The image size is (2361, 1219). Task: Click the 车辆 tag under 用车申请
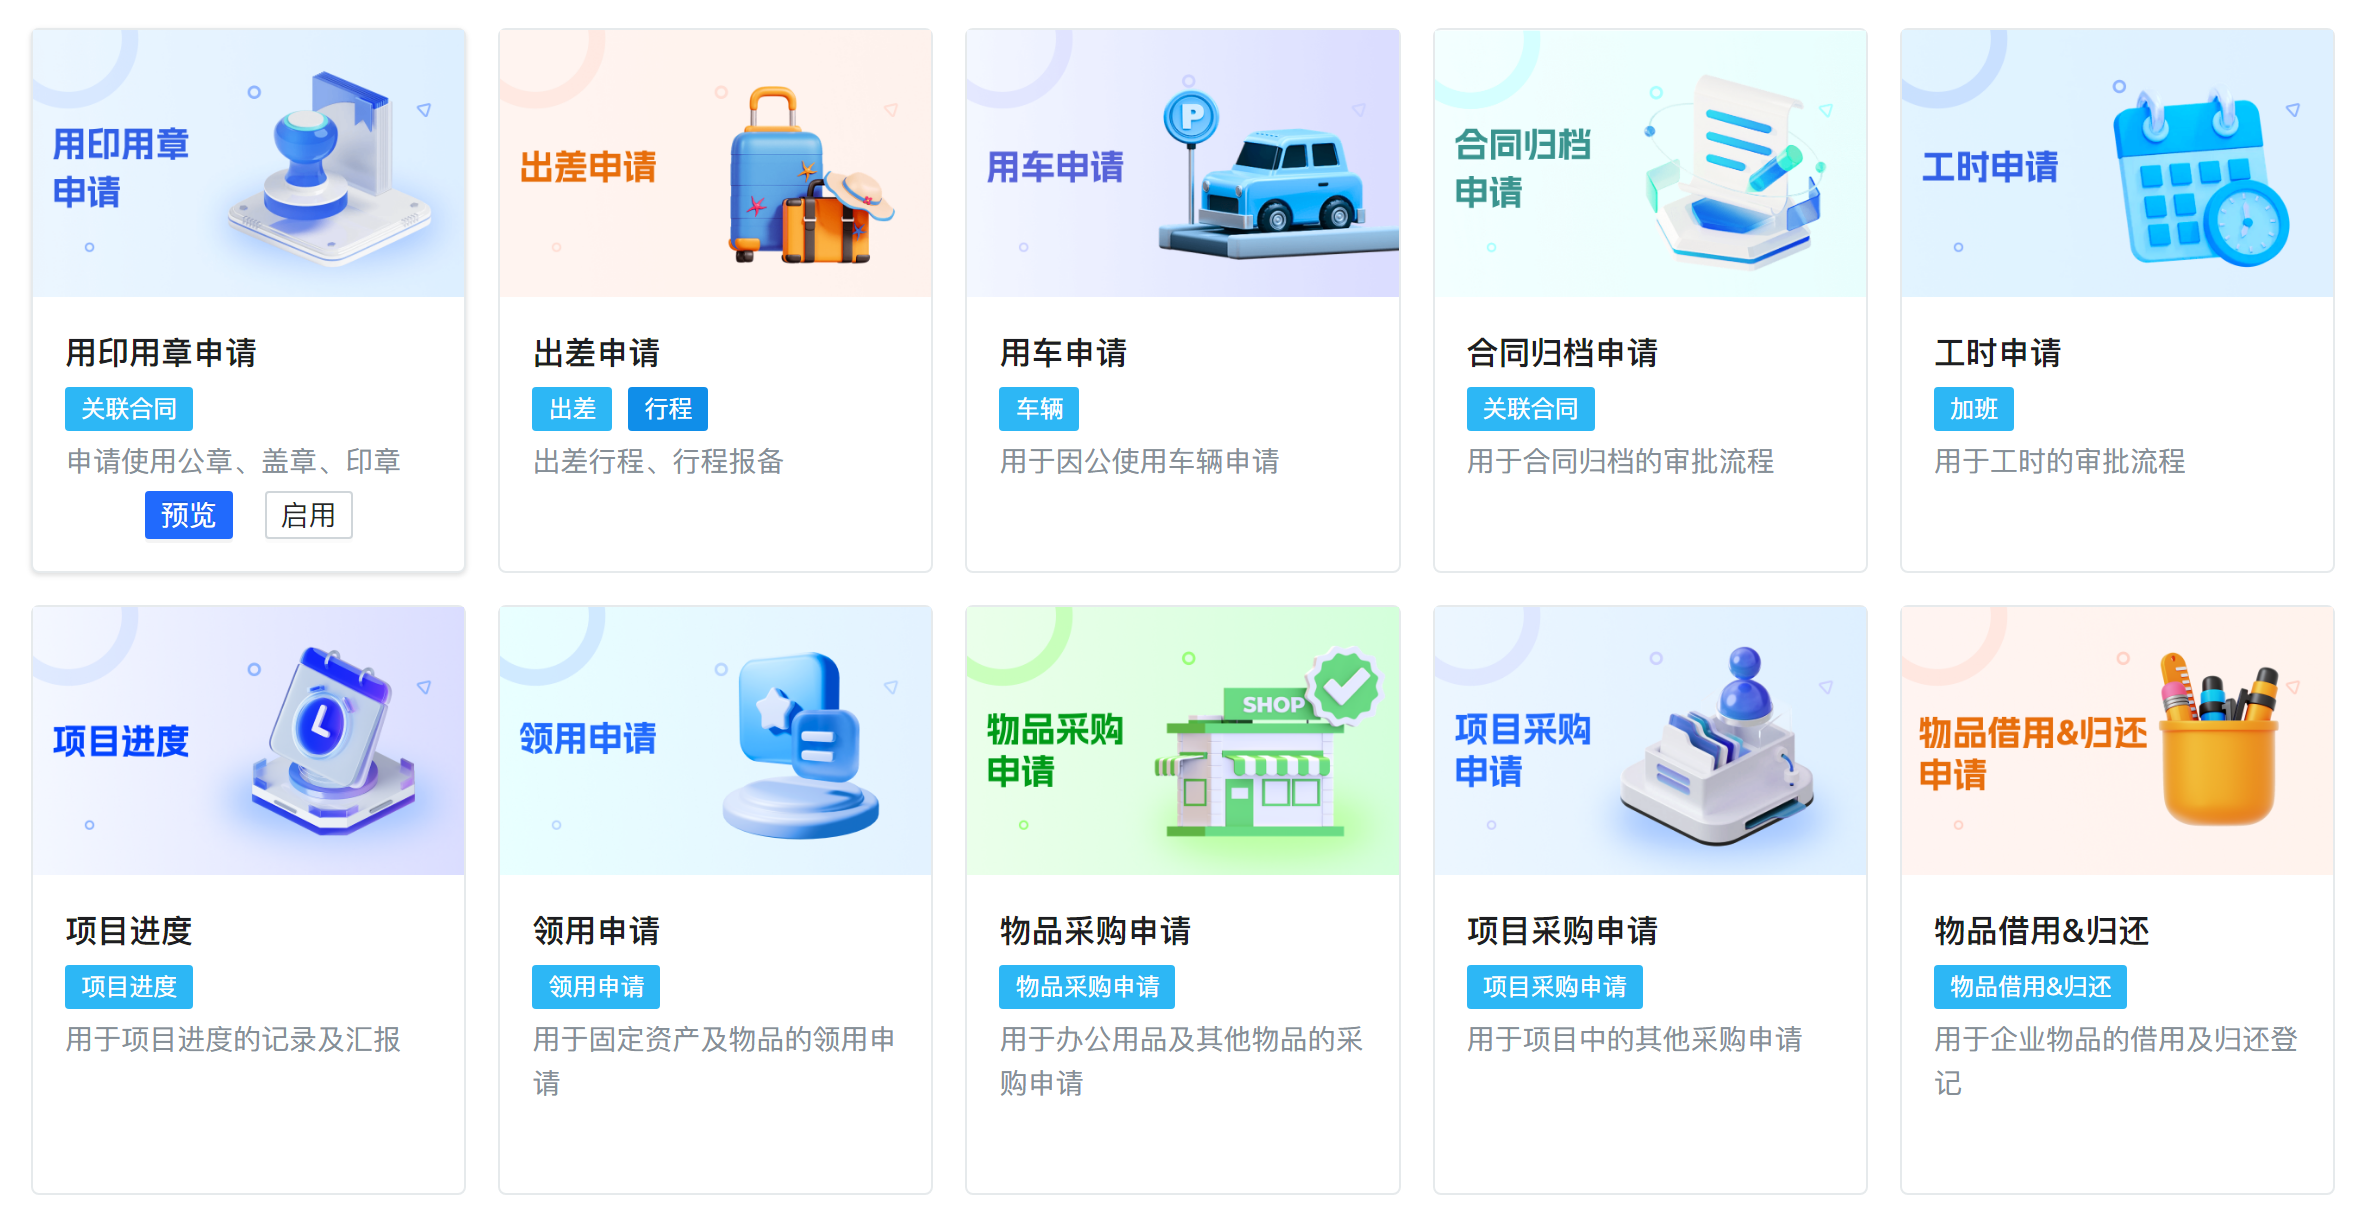[1039, 409]
